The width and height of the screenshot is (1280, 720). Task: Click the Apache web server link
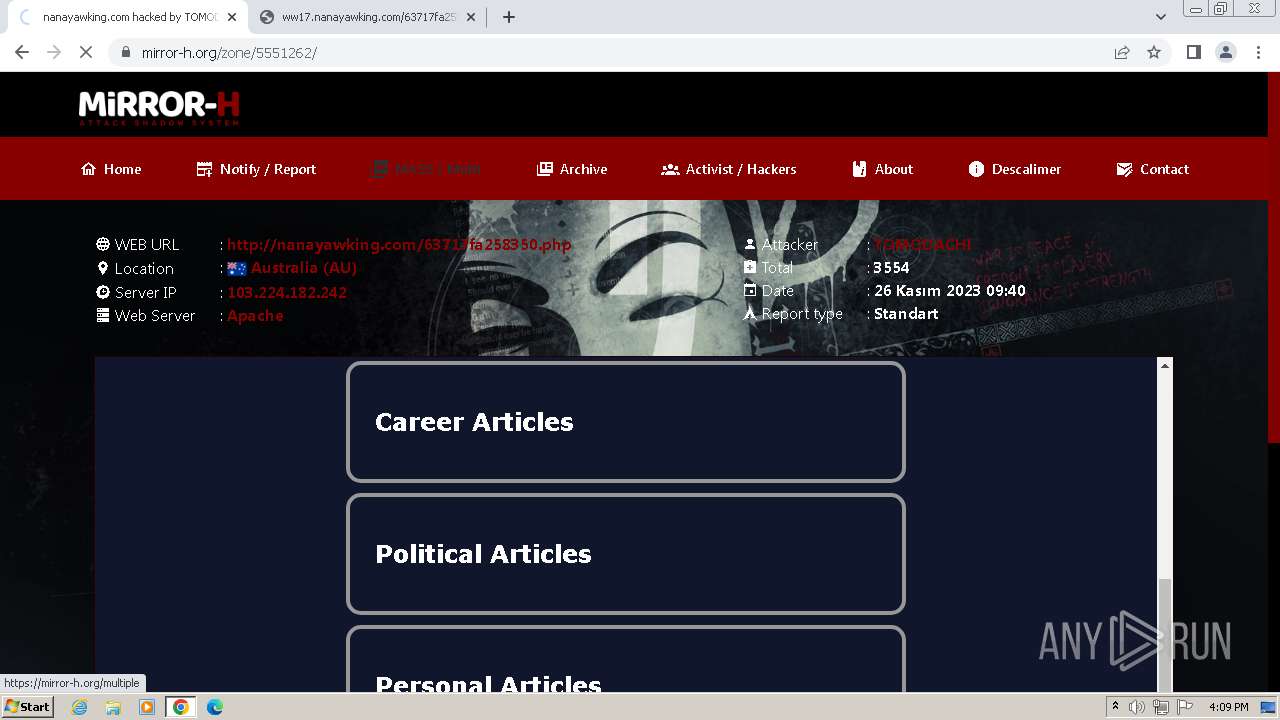tap(255, 315)
